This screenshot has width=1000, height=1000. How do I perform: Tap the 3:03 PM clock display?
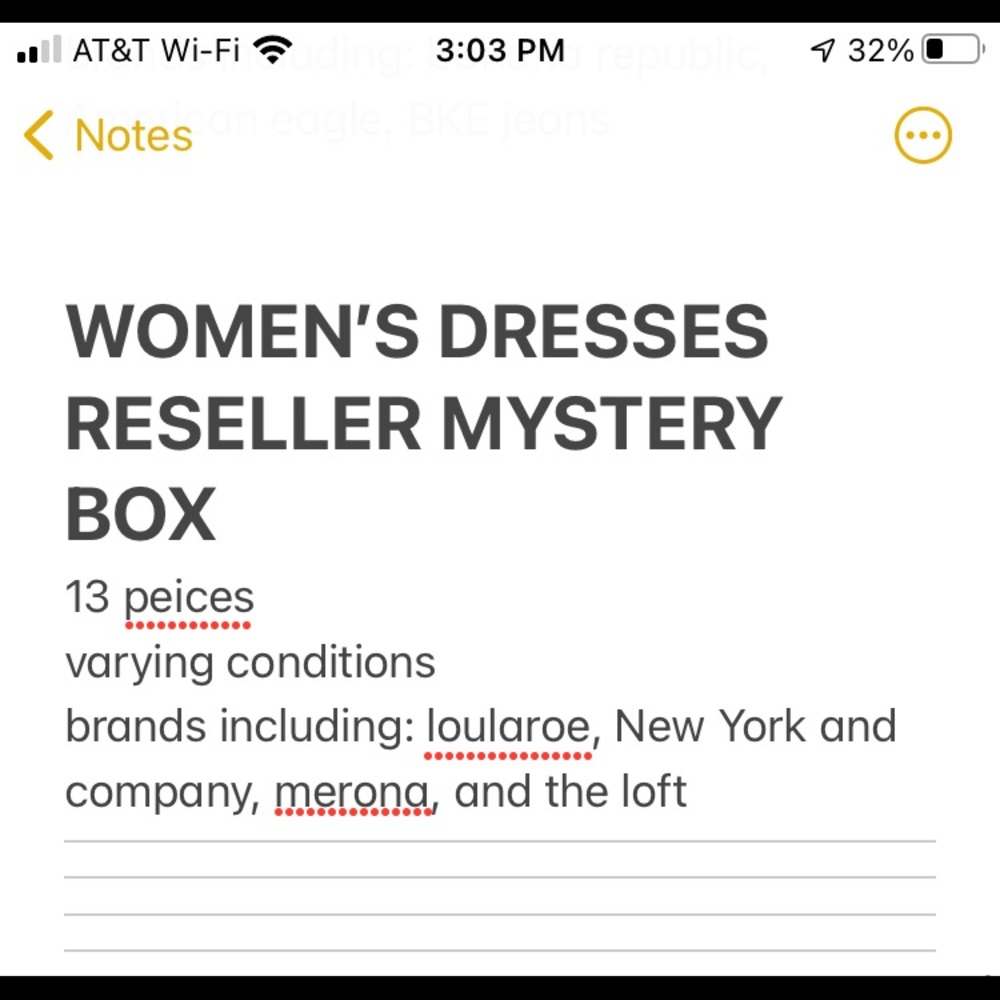500,49
